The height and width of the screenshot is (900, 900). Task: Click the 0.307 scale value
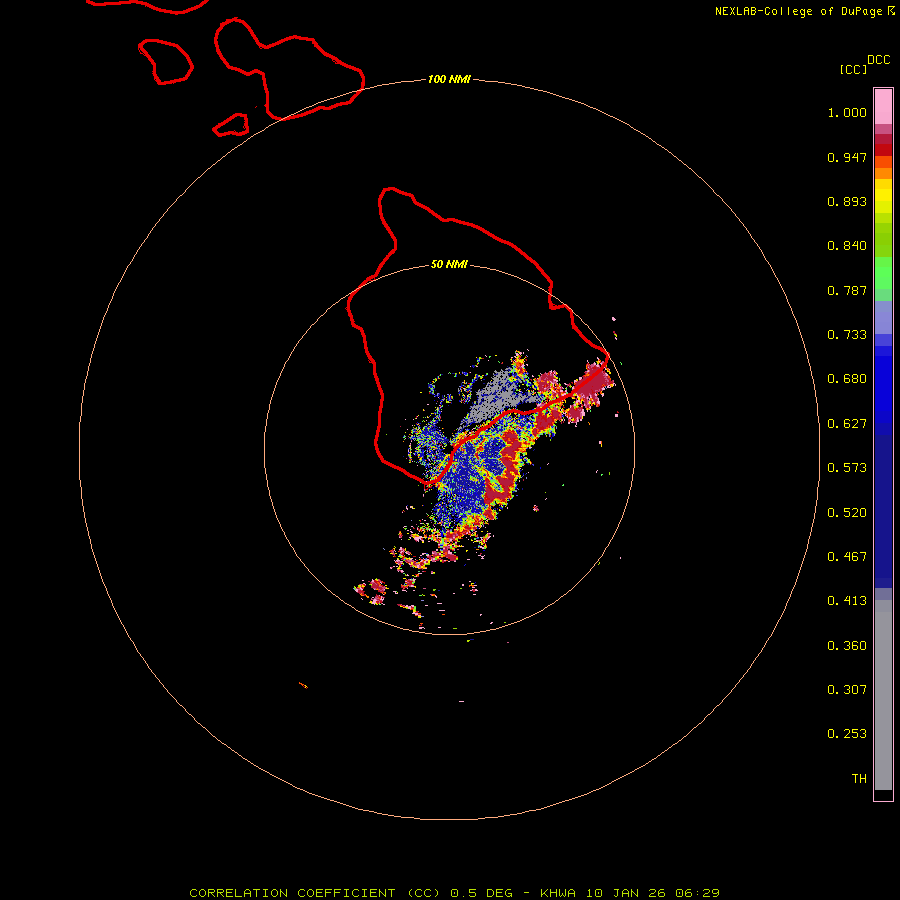click(x=847, y=690)
